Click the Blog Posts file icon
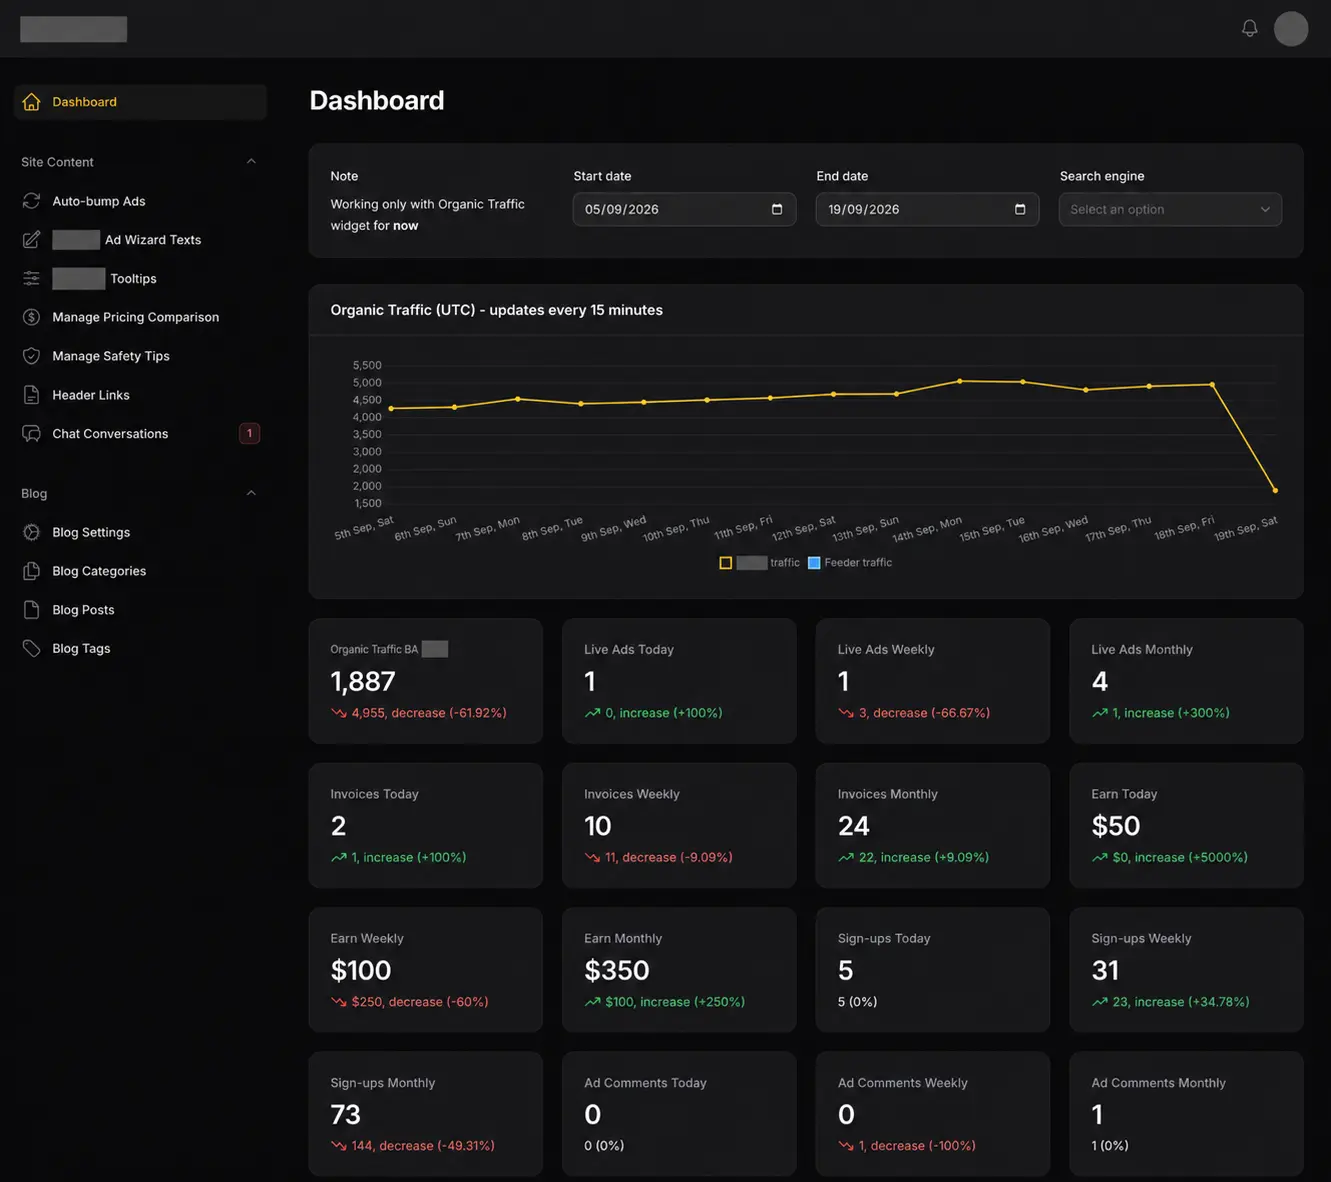1331x1182 pixels. click(x=31, y=610)
